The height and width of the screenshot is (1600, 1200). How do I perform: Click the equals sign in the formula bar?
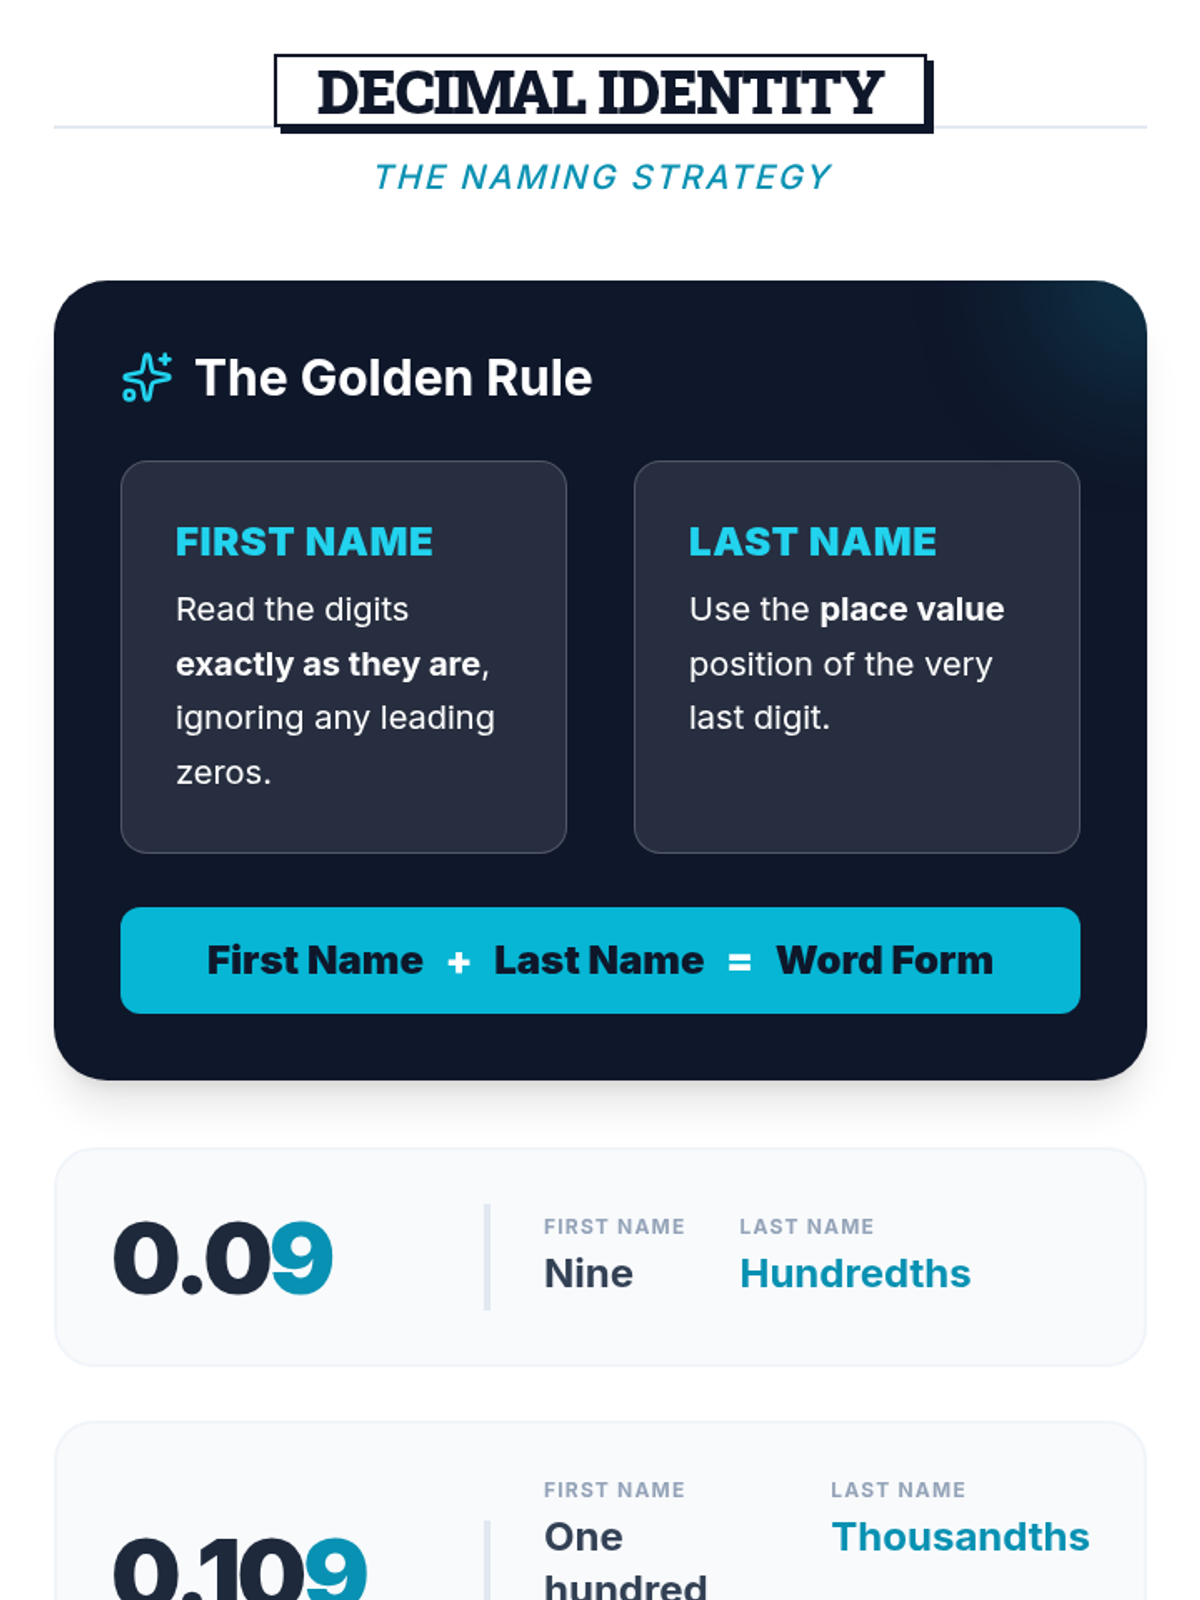[x=740, y=962]
